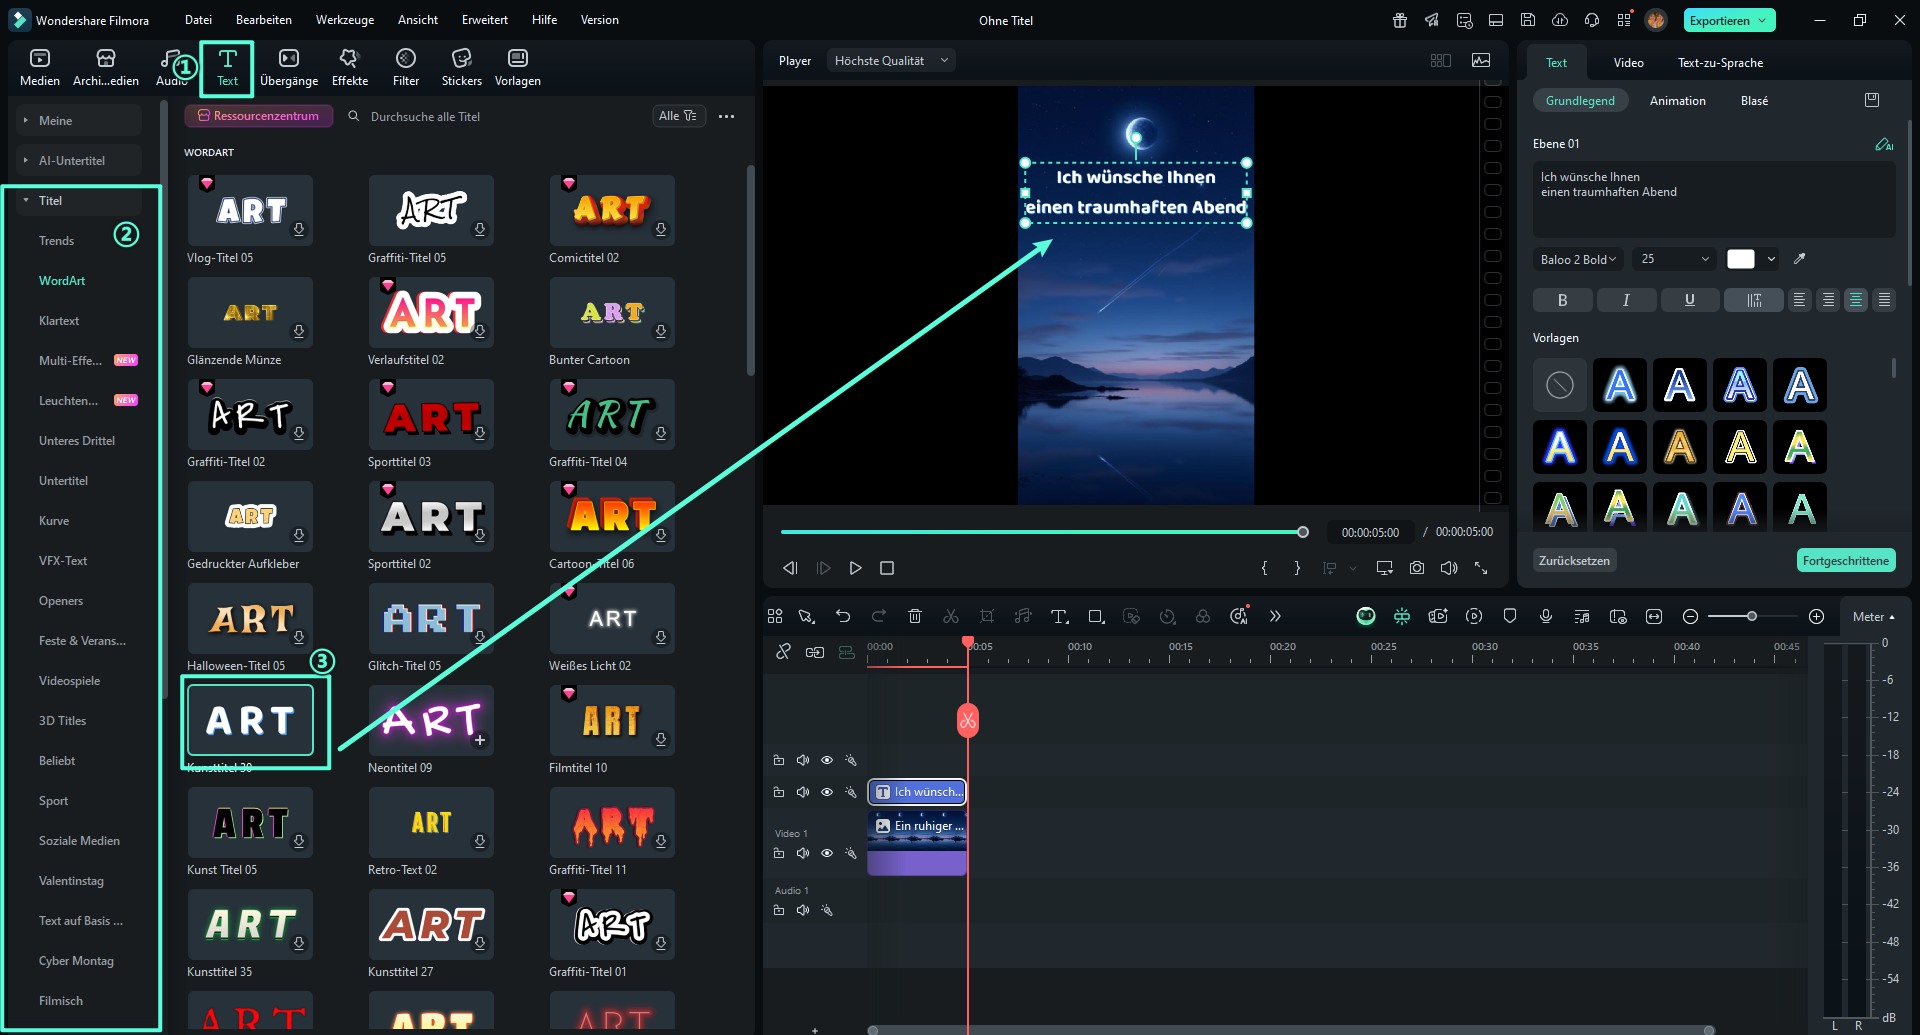
Task: Click the AI text edit icon beside Ebene 01
Action: tap(1884, 144)
